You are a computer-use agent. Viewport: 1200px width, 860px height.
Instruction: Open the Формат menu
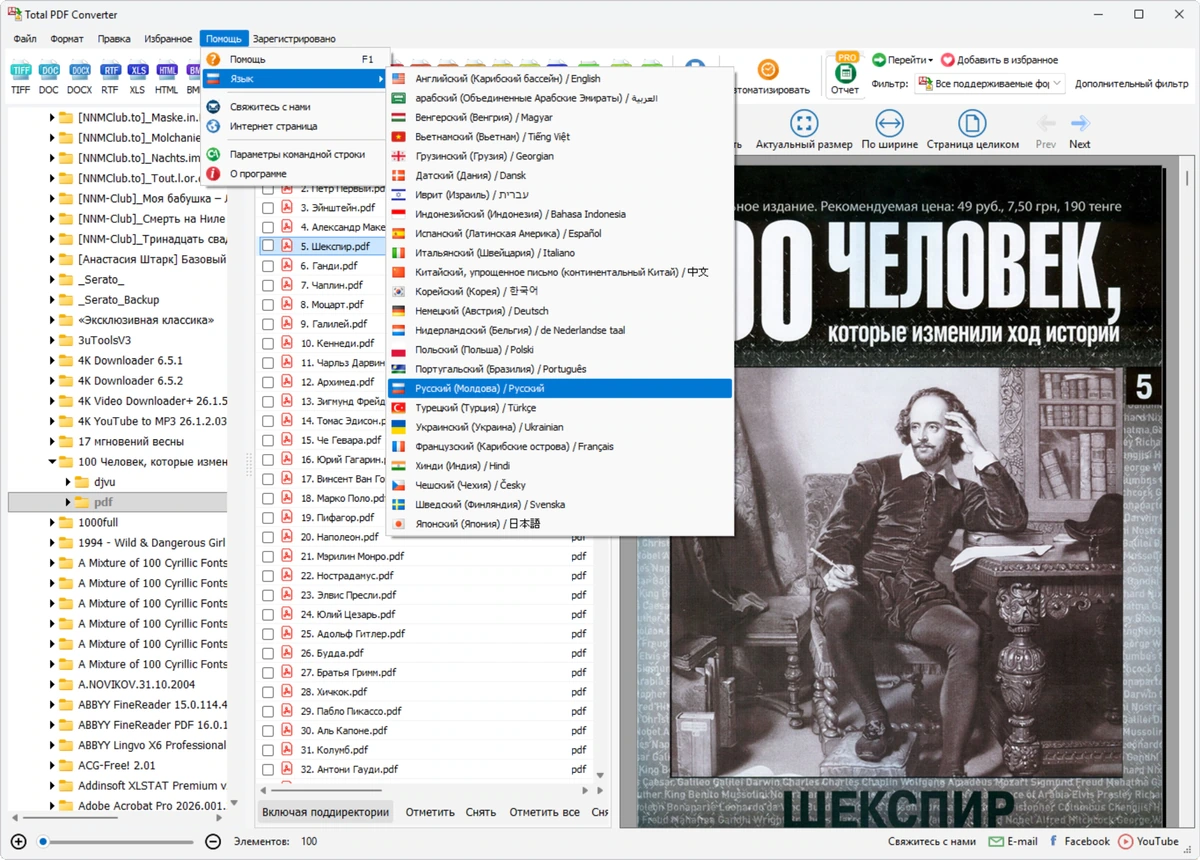[67, 39]
